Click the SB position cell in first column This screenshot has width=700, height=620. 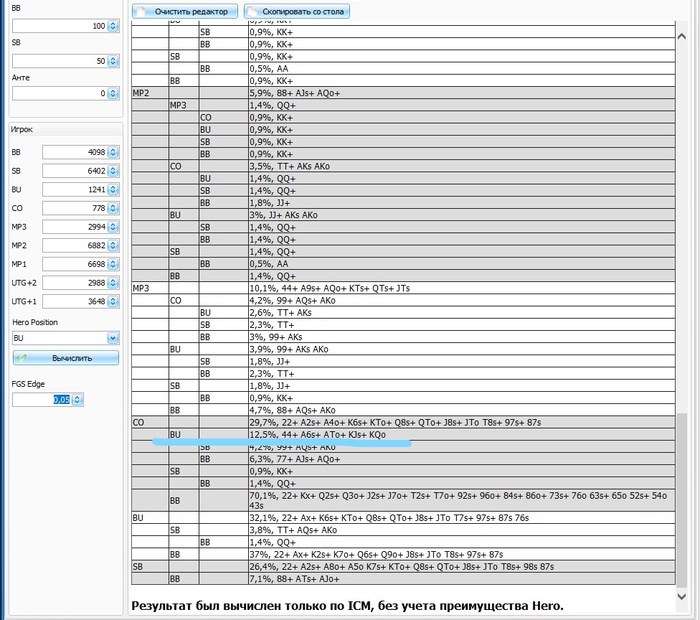[x=150, y=566]
